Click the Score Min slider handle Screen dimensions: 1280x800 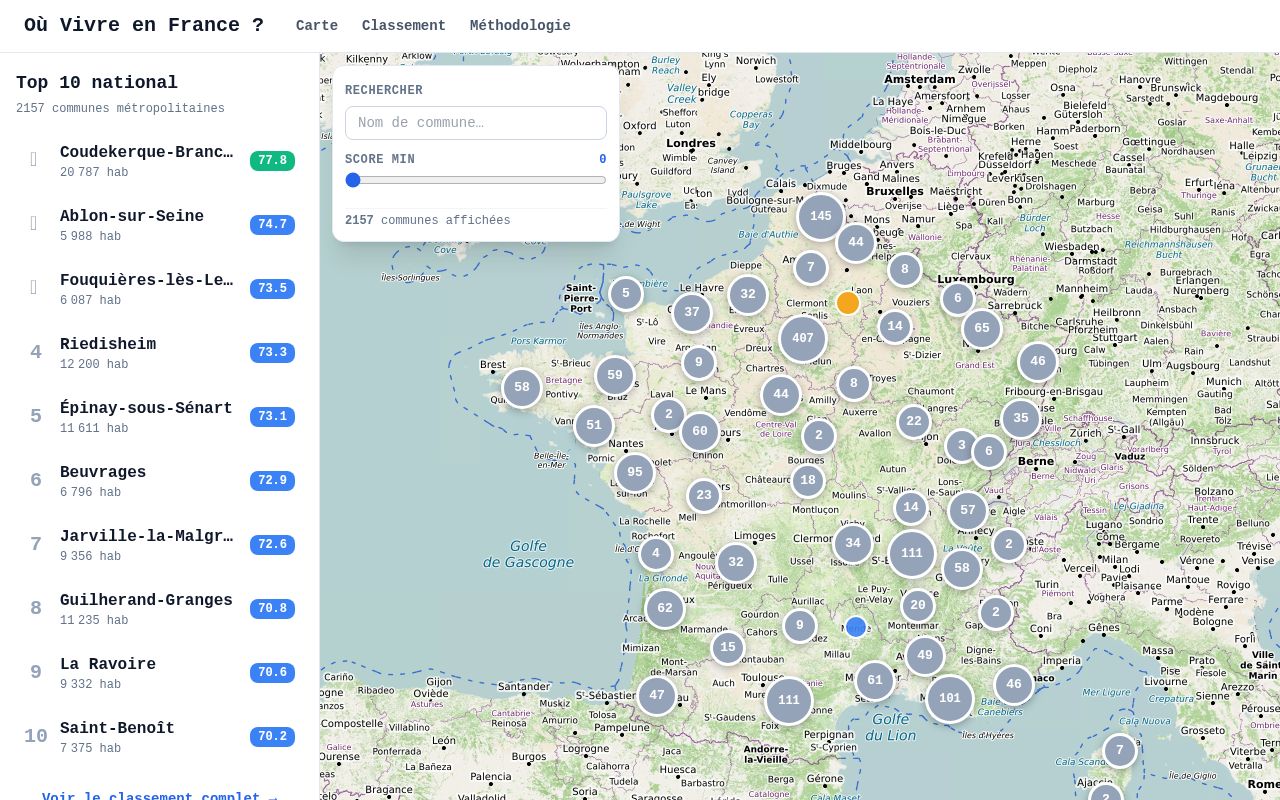pos(352,180)
